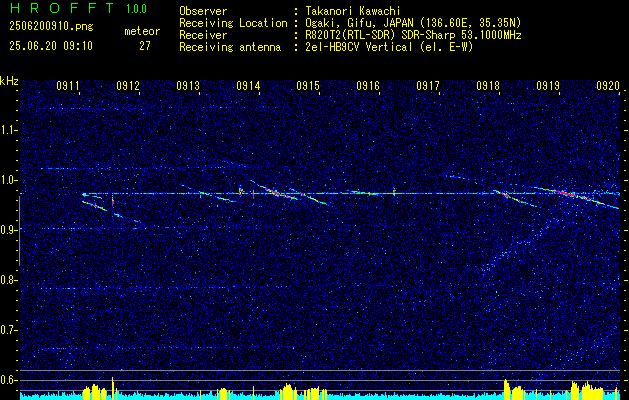
Task: Click the 'Observer' field label
Action: click(x=203, y=11)
